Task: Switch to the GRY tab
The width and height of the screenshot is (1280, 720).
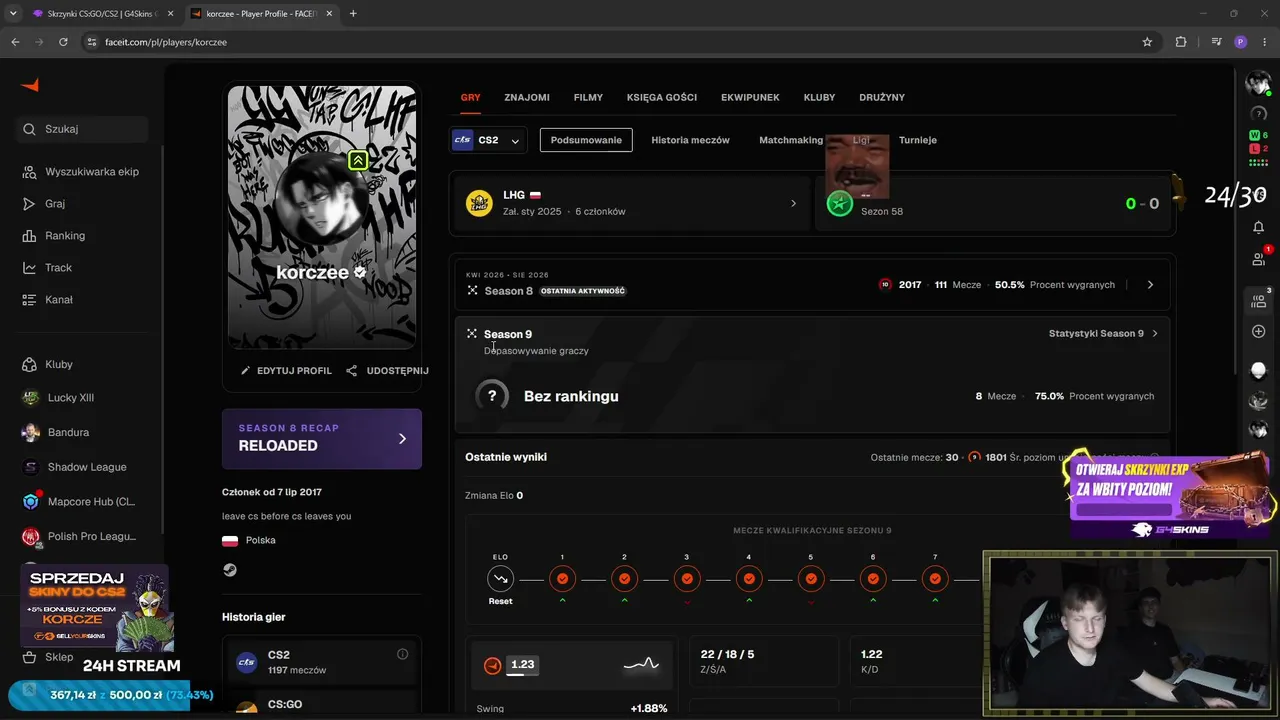Action: 470,97
